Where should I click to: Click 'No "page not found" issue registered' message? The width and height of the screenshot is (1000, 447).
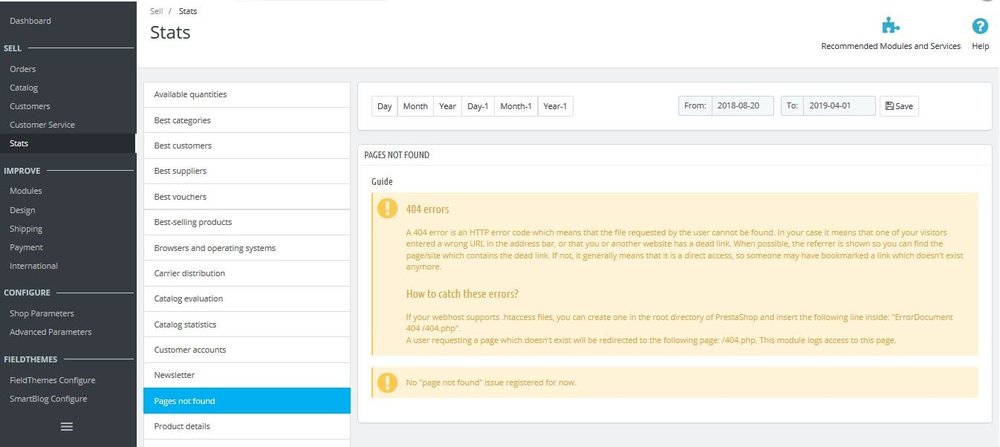coord(491,383)
